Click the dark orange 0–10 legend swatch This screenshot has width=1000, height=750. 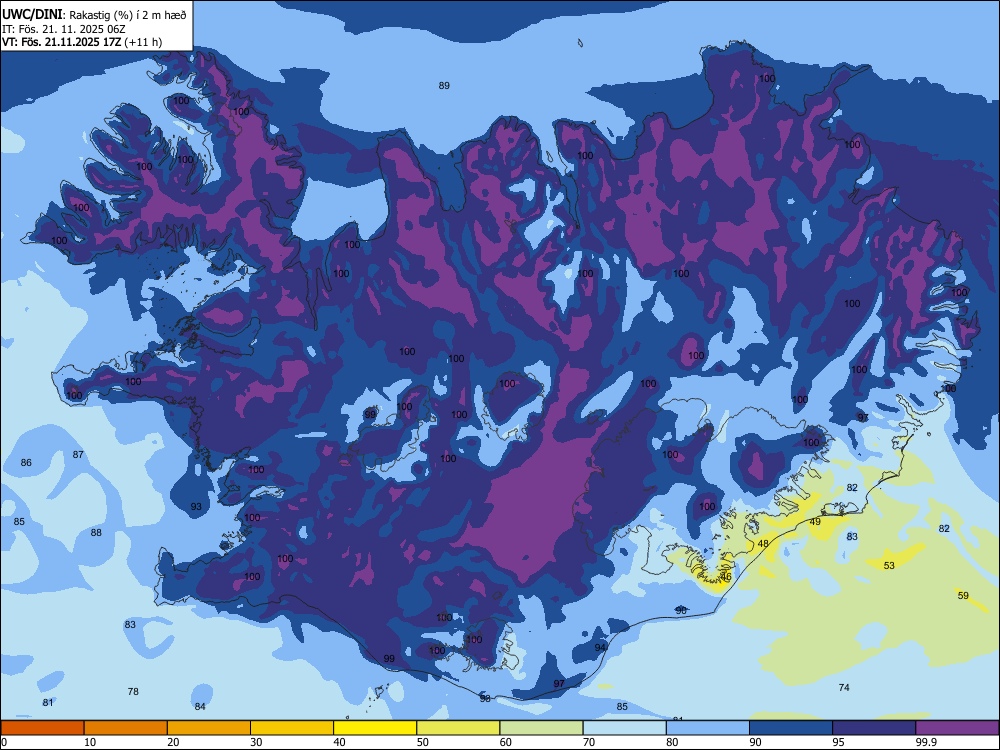pyautogui.click(x=42, y=728)
